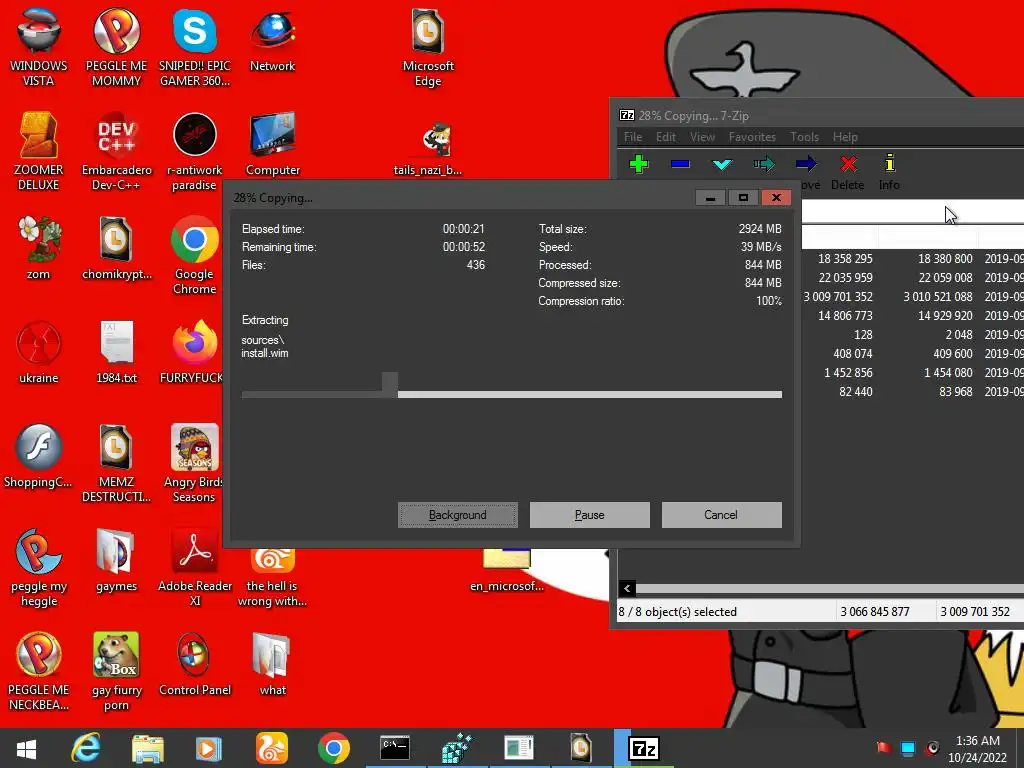1024x768 pixels.
Task: Open the media player taskbar icon
Action: tap(209, 748)
